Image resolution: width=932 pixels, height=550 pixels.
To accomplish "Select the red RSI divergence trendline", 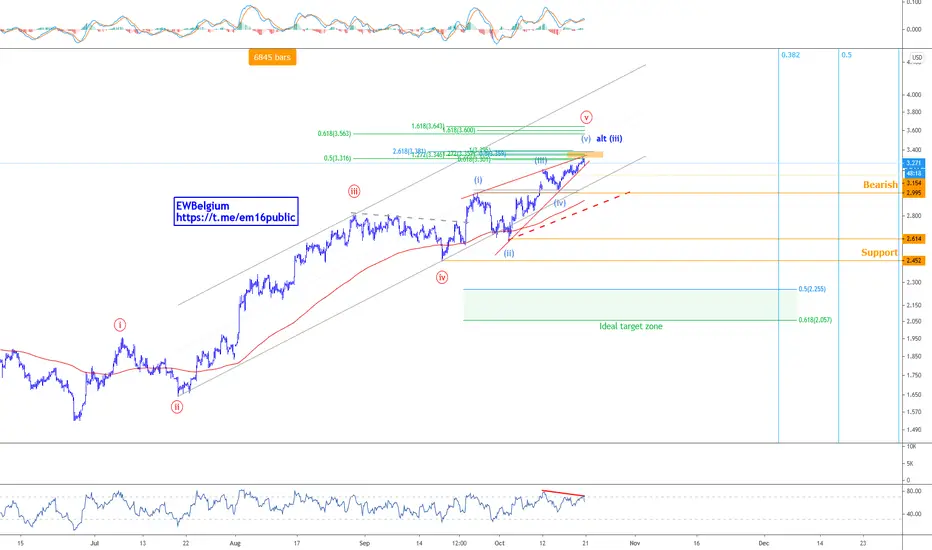I will [563, 494].
